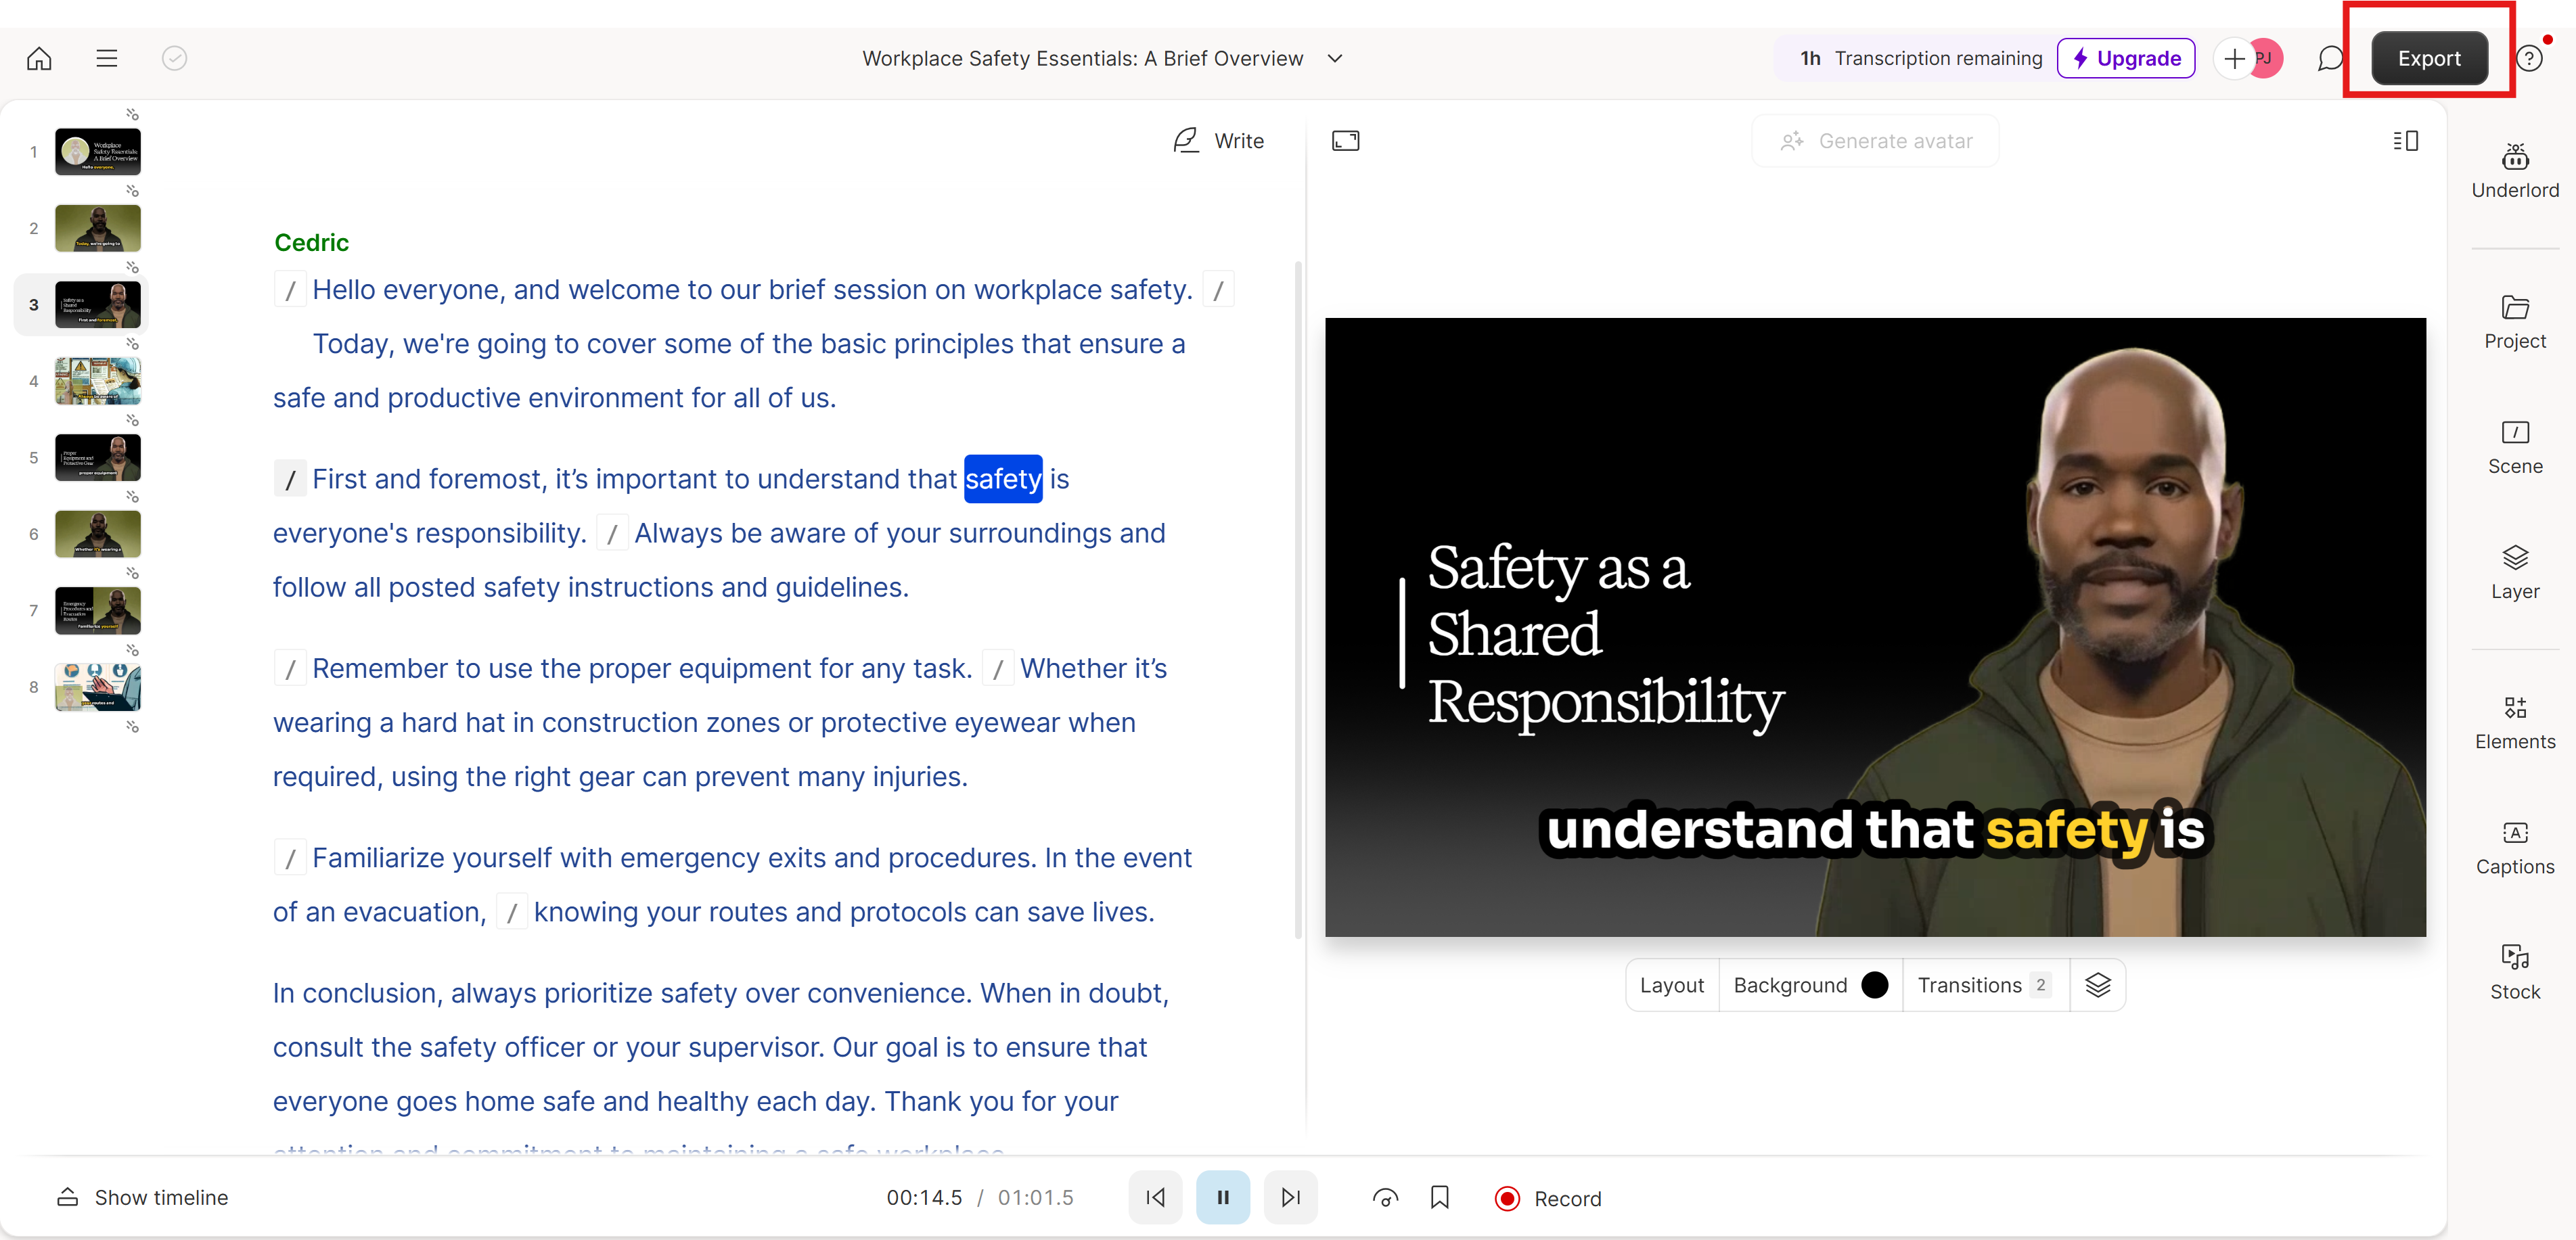Open the Underlord AI panel
The height and width of the screenshot is (1240, 2576).
pos(2514,171)
